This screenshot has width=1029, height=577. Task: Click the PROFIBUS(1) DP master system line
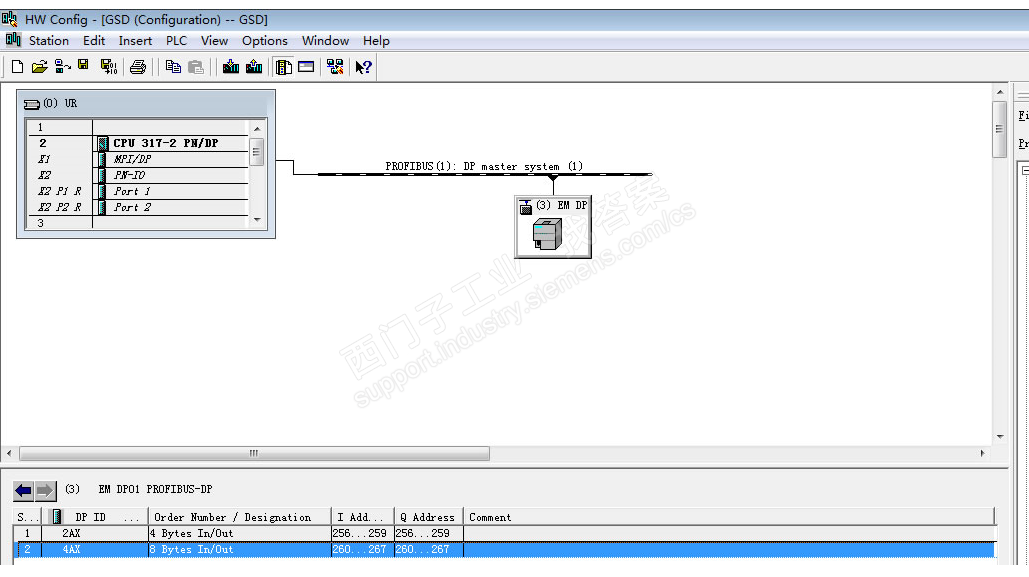coord(485,174)
